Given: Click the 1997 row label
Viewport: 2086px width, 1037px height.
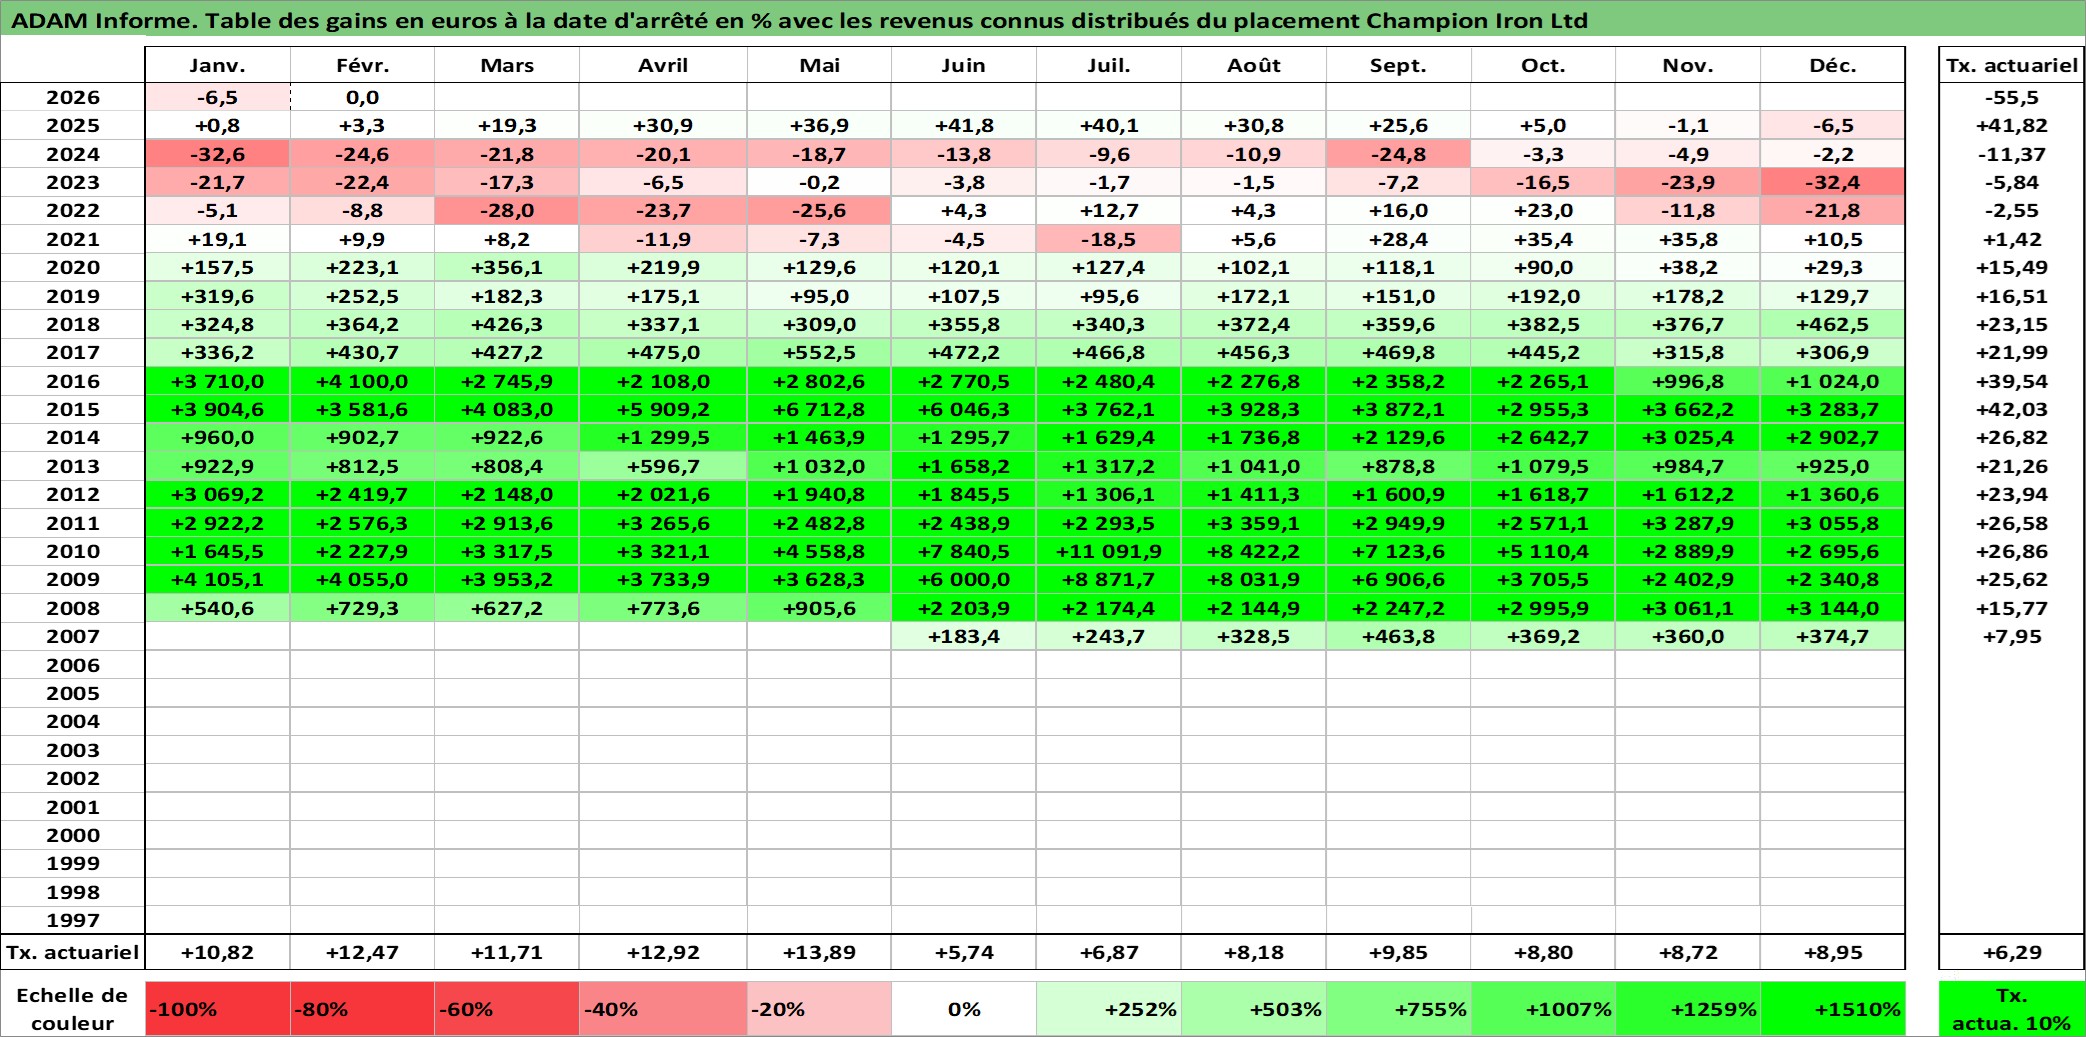Looking at the screenshot, I should [73, 920].
